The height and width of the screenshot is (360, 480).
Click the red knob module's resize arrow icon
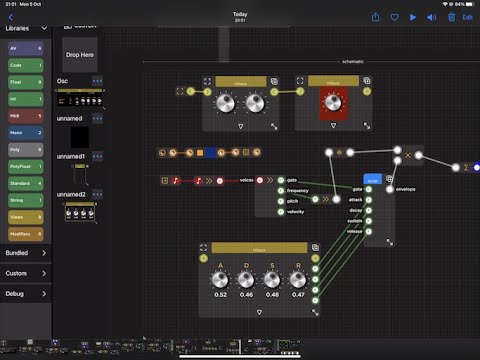tap(367, 126)
